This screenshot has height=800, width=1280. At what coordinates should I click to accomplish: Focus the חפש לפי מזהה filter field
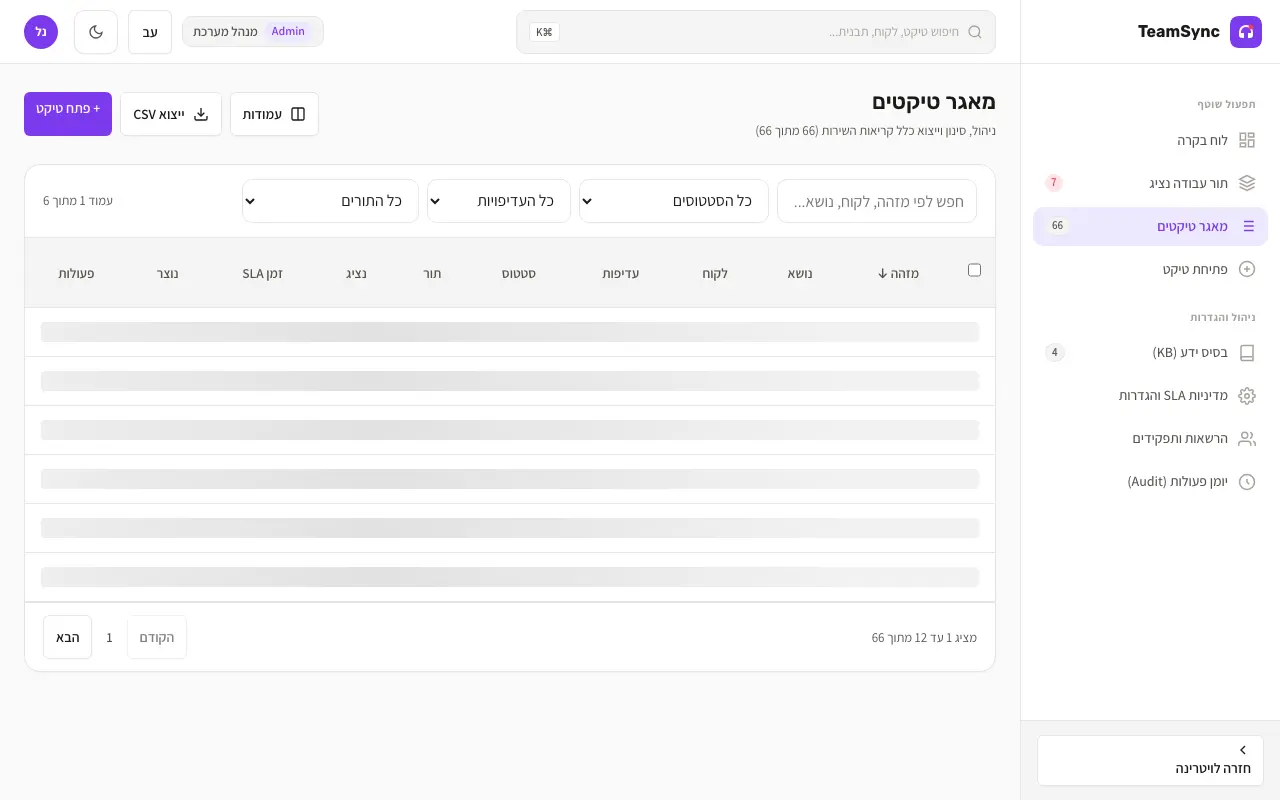click(877, 201)
